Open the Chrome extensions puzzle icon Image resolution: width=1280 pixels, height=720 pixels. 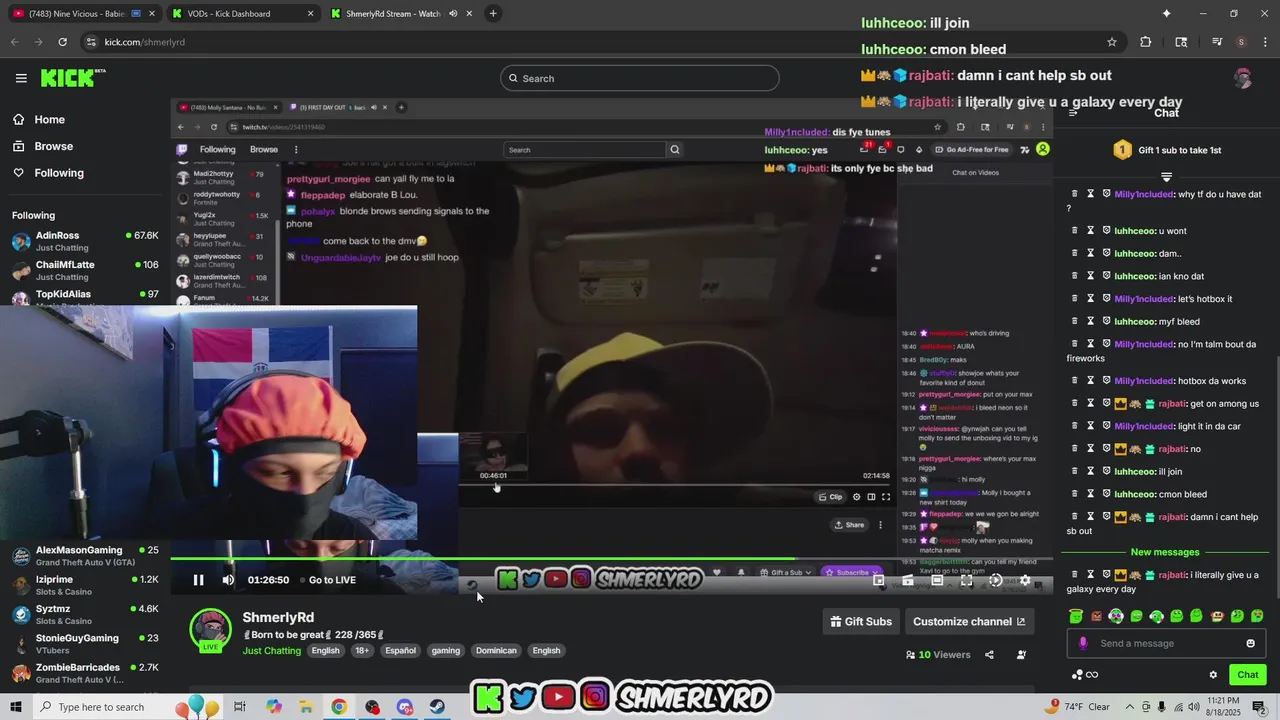tap(1146, 42)
